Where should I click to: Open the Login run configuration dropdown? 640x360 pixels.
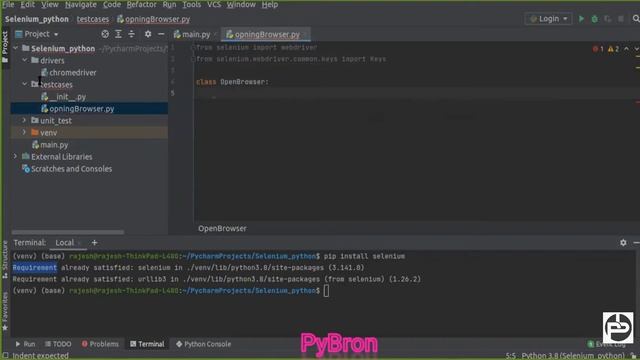tap(548, 19)
